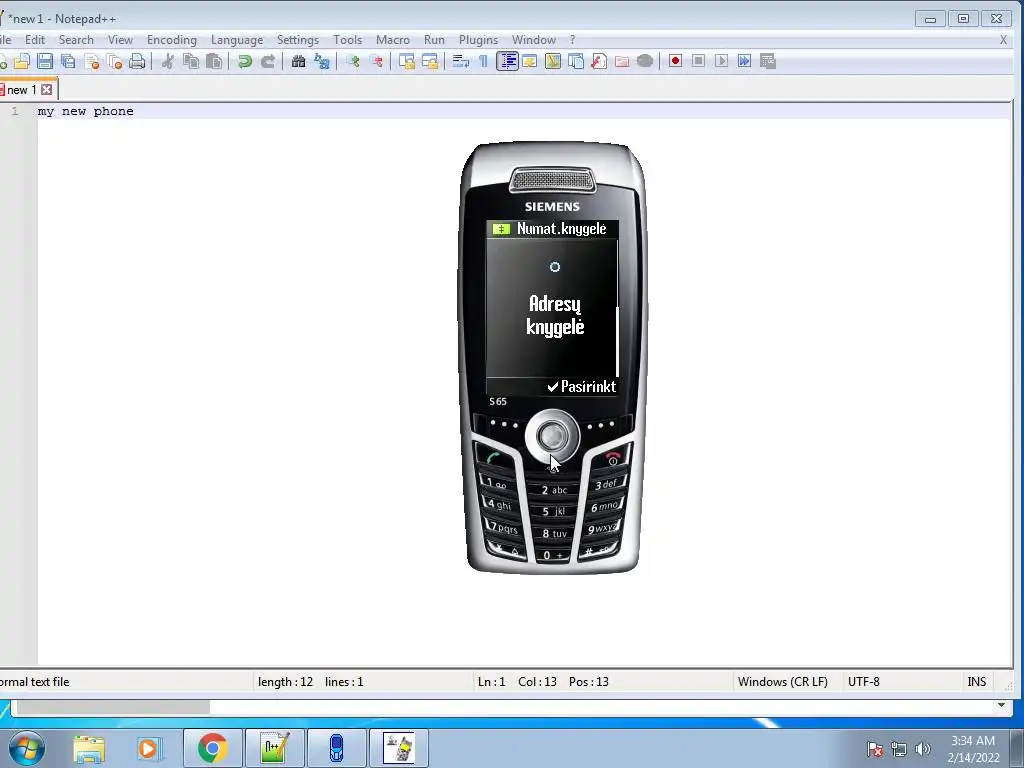Open the Tools menu
The width and height of the screenshot is (1024, 768).
[x=347, y=40]
